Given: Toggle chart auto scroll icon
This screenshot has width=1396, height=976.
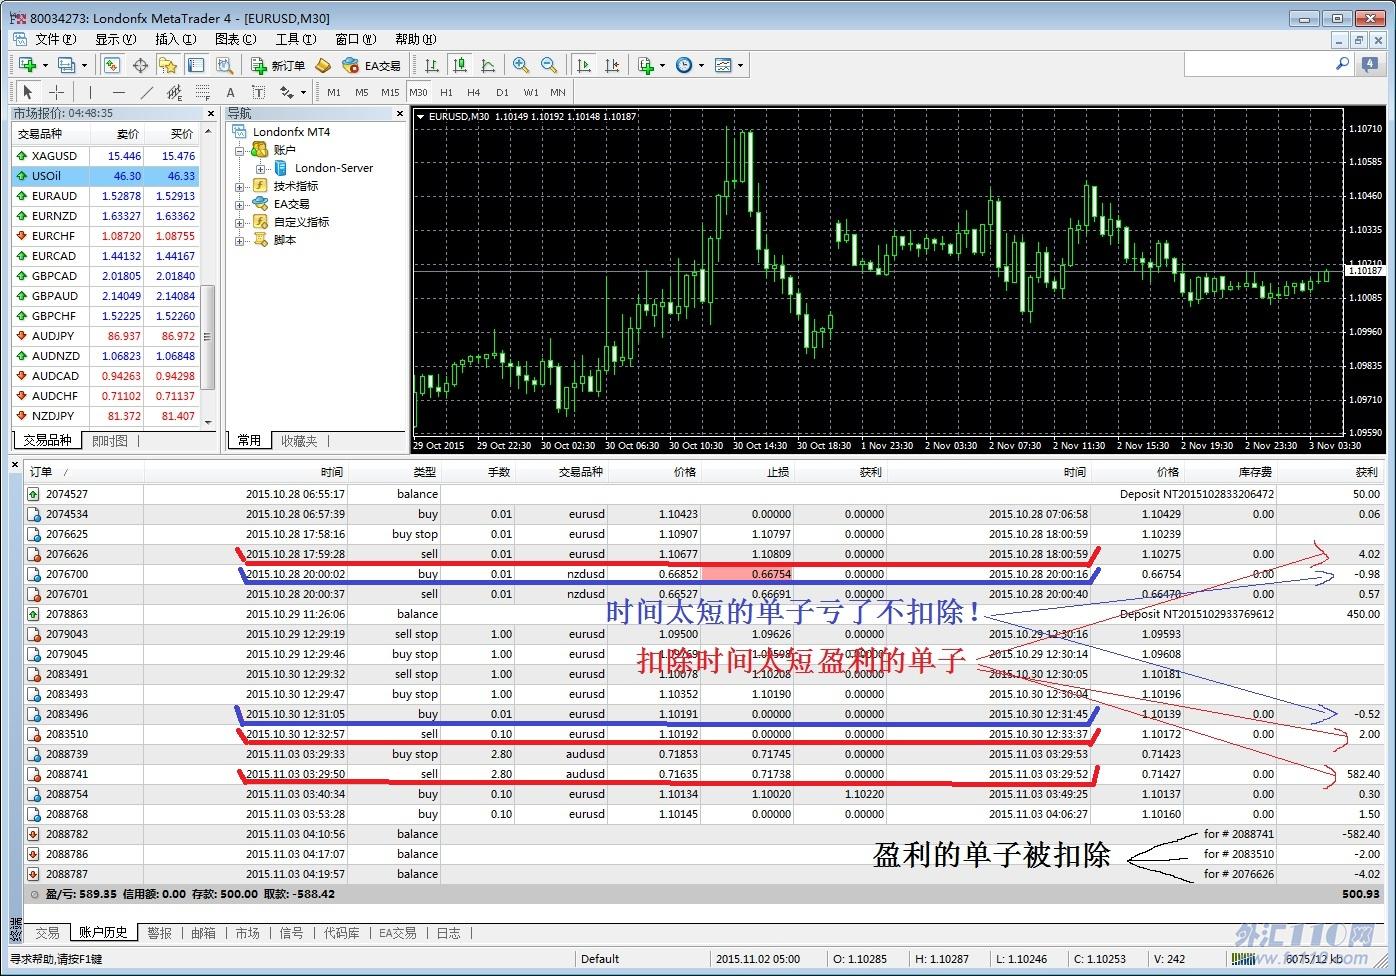Looking at the screenshot, I should pos(584,65).
